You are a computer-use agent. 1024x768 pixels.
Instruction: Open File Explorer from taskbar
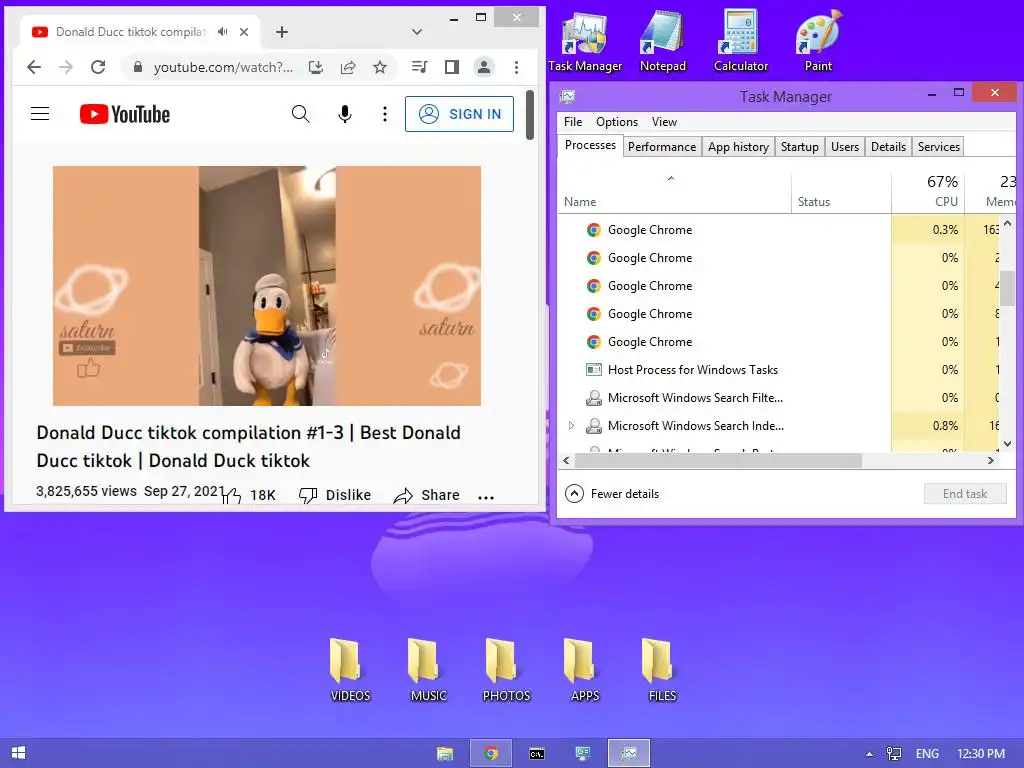(x=445, y=754)
